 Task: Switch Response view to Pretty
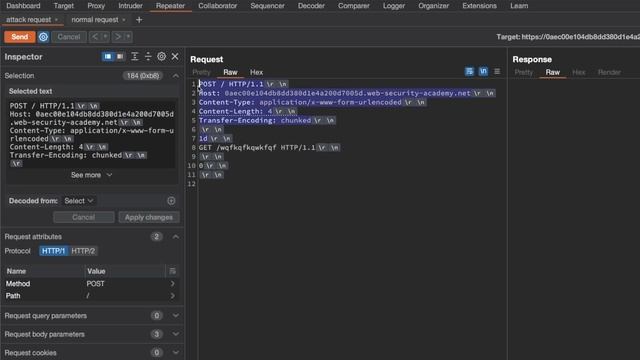point(524,72)
